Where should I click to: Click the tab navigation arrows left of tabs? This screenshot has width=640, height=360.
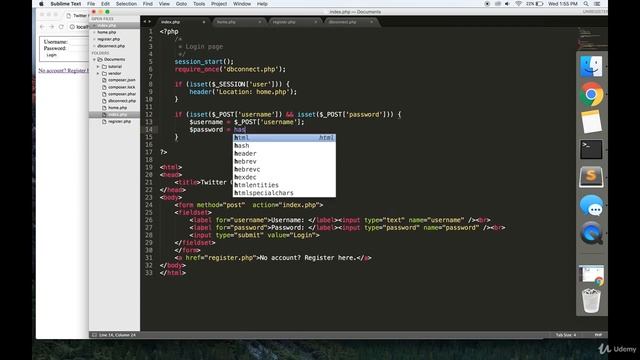click(147, 22)
